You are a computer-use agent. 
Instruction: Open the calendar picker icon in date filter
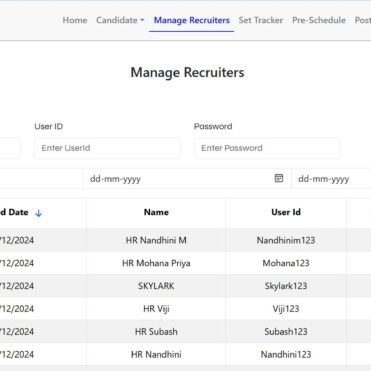[279, 178]
